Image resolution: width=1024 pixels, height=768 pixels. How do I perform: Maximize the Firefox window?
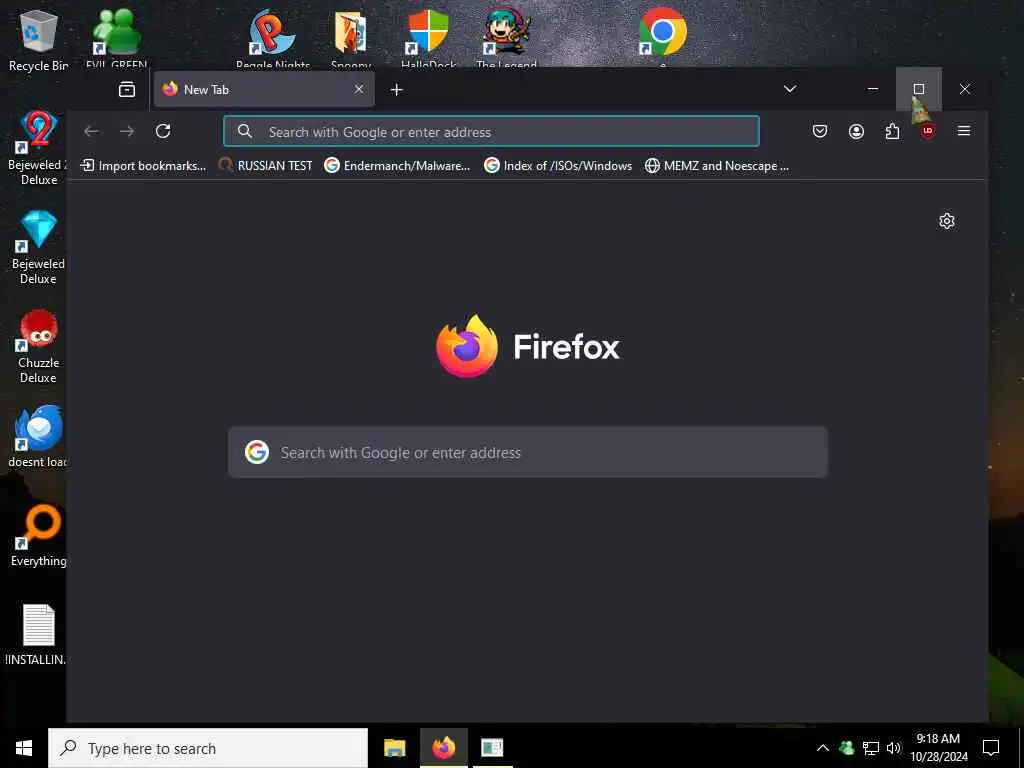coord(919,89)
